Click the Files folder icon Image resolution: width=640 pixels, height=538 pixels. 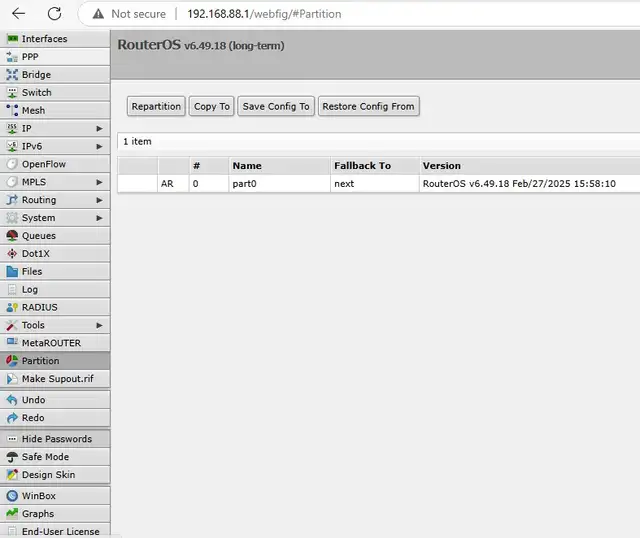pos(12,271)
